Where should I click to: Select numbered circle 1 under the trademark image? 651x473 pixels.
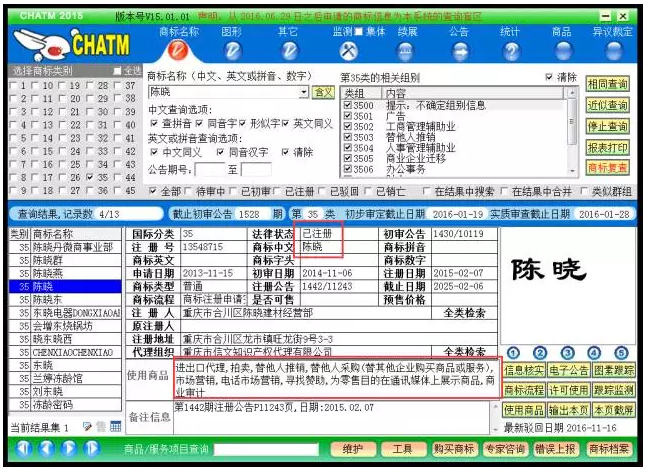coord(514,353)
